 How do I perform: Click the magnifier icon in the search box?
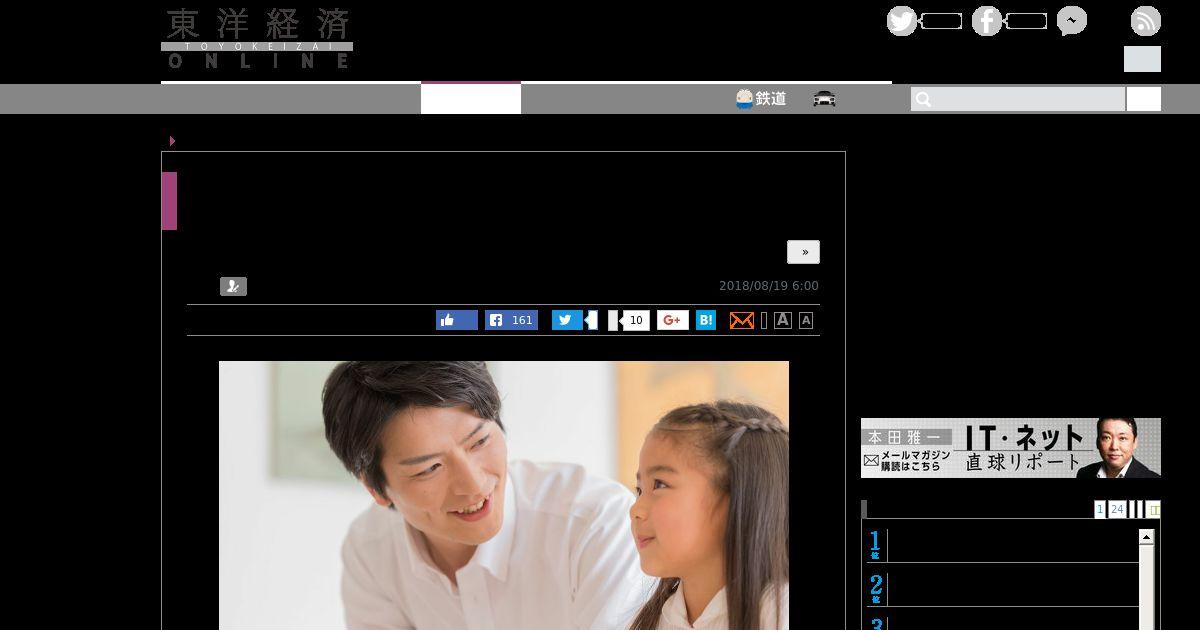(x=923, y=99)
